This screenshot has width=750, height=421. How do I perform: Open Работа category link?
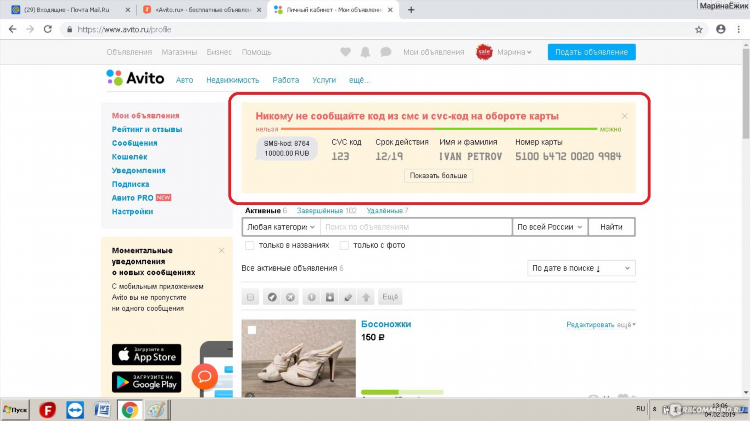click(286, 80)
